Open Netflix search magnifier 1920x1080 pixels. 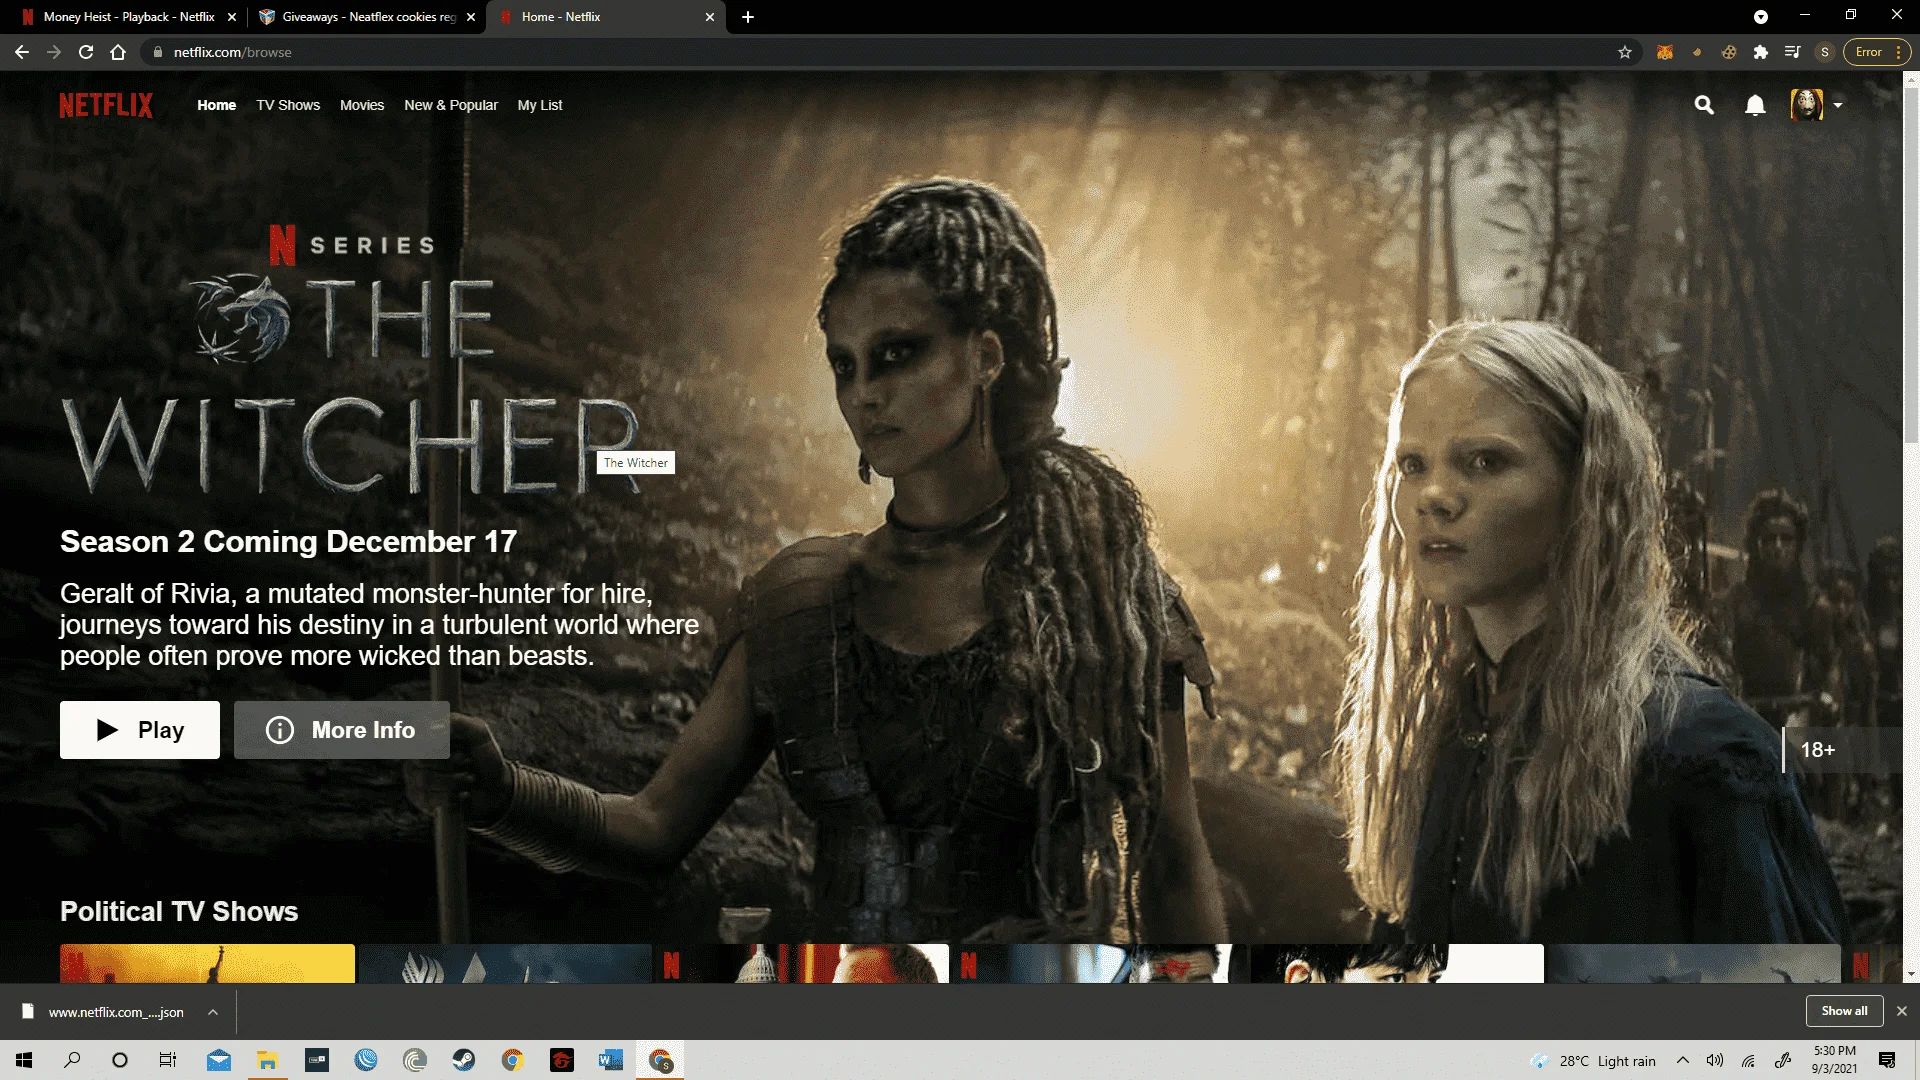click(x=1704, y=105)
